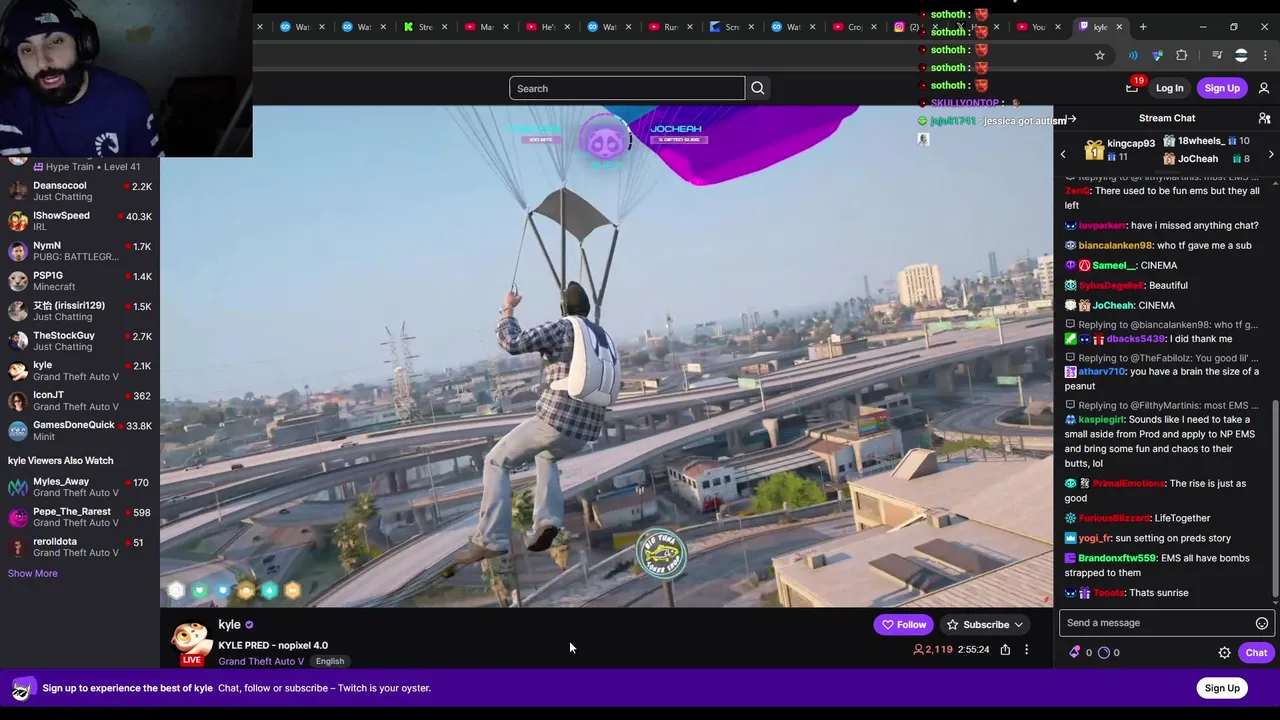Image resolution: width=1280 pixels, height=720 pixels.
Task: Open chat settings gear
Action: click(1224, 652)
